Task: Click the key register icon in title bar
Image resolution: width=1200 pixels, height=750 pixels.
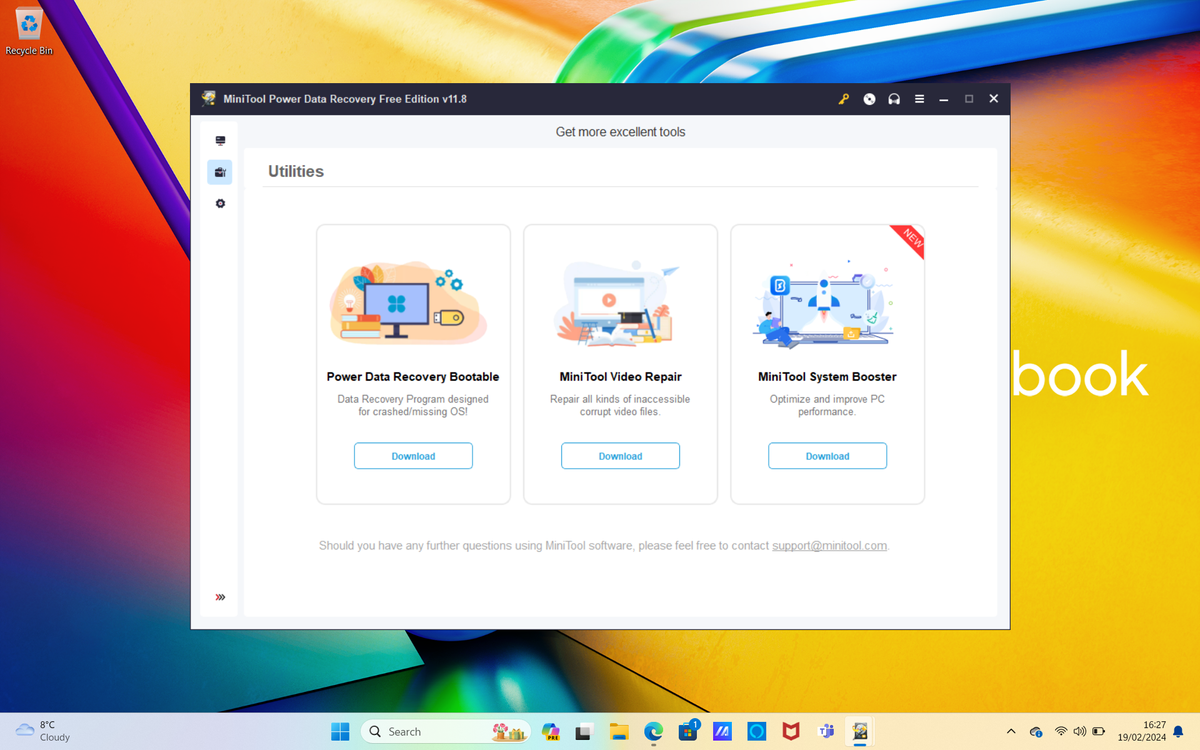Action: (x=844, y=99)
